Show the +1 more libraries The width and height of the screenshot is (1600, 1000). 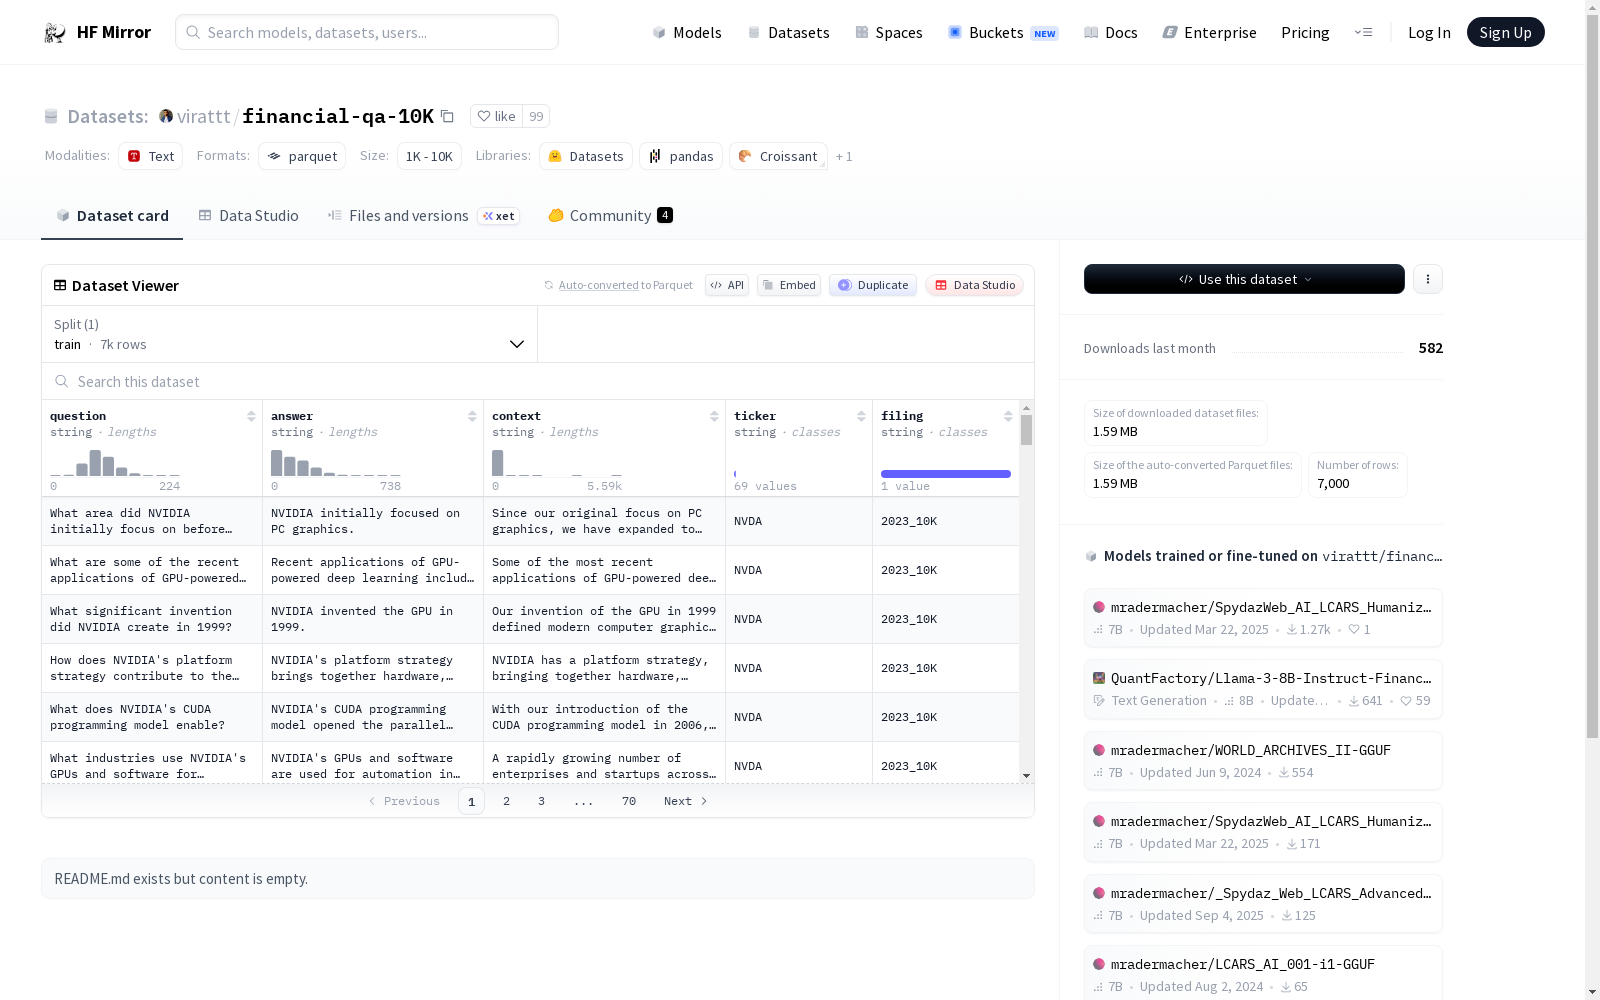tap(844, 157)
